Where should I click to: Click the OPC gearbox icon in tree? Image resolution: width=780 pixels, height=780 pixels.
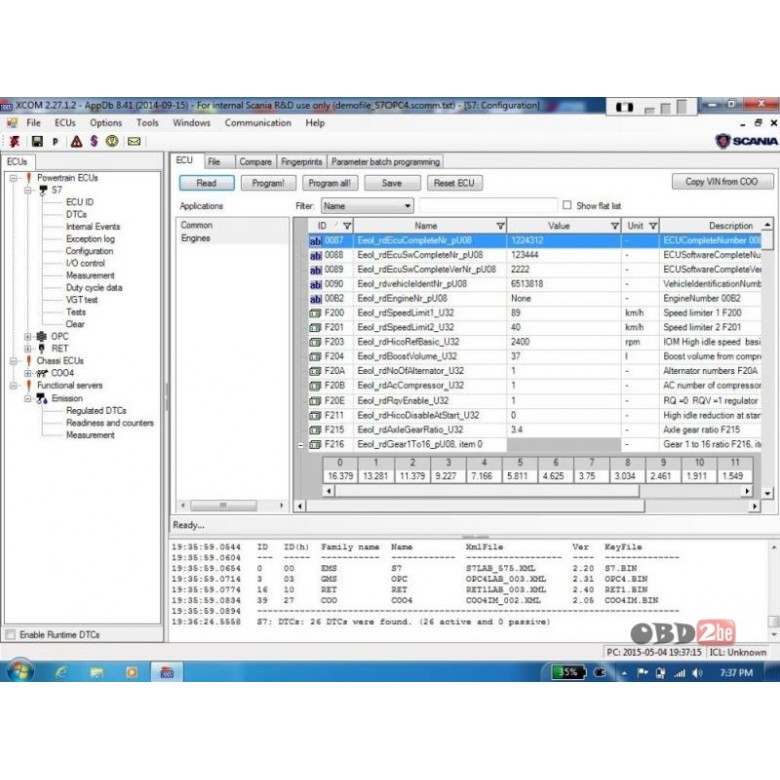[x=42, y=336]
